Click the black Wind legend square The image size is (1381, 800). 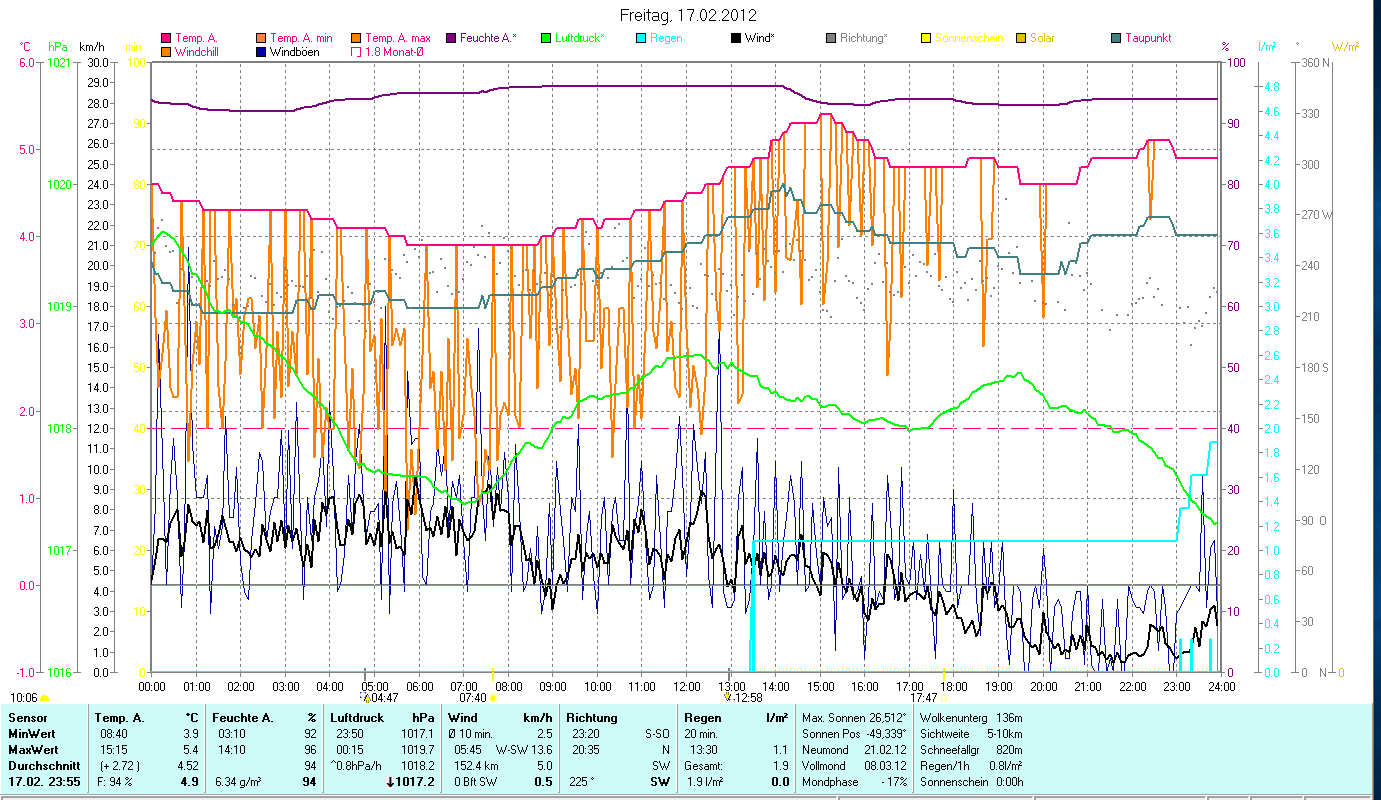point(736,38)
